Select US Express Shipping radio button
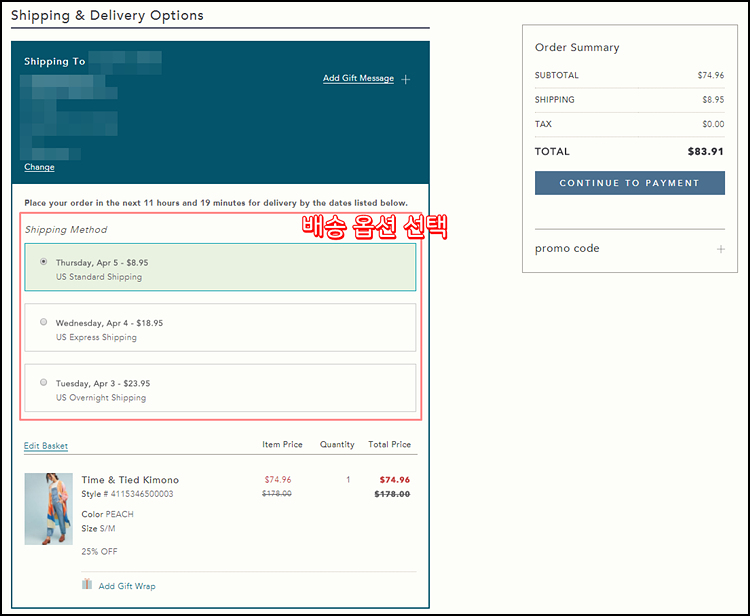The width and height of the screenshot is (750, 616). coord(44,322)
